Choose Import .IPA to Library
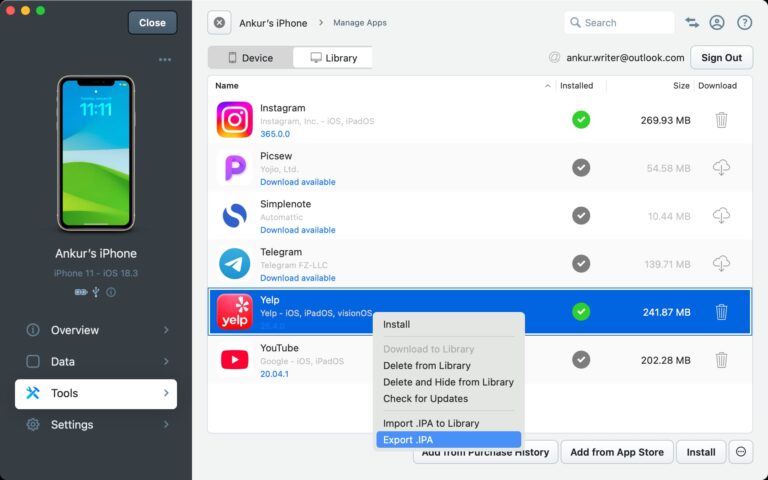Viewport: 768px width, 480px height. (x=448, y=423)
